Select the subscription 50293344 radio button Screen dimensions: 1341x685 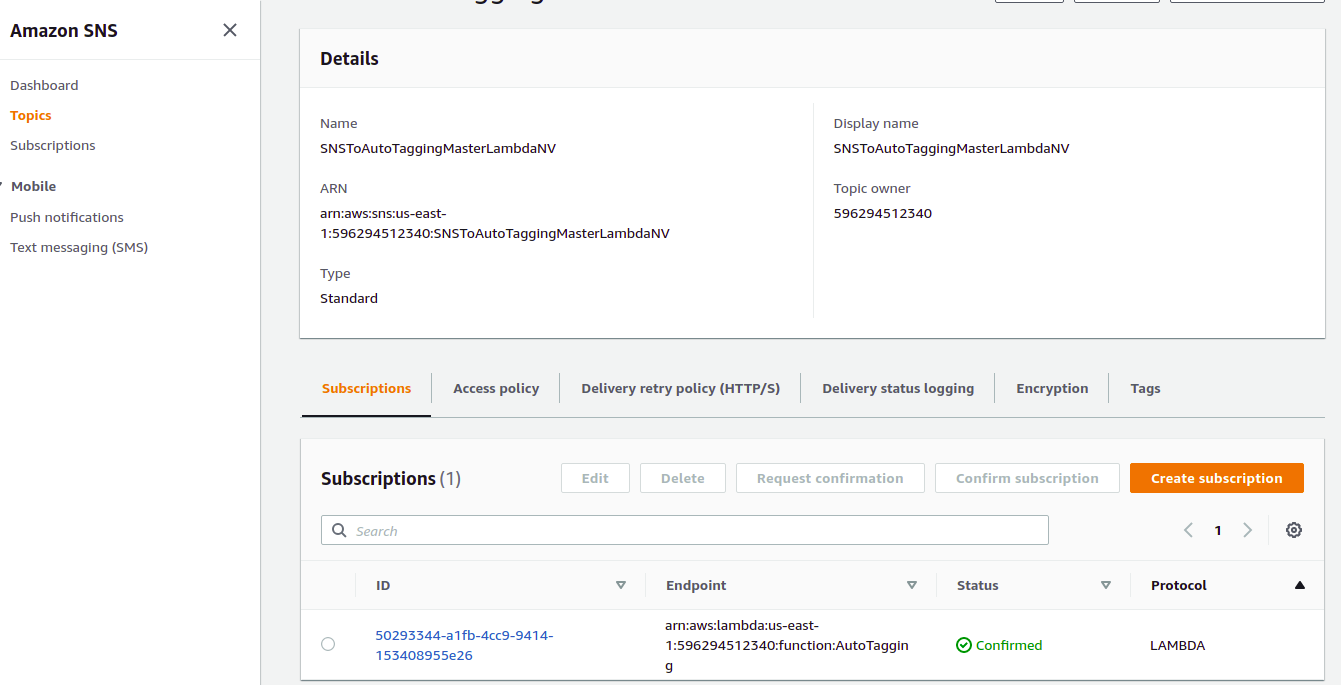point(328,644)
